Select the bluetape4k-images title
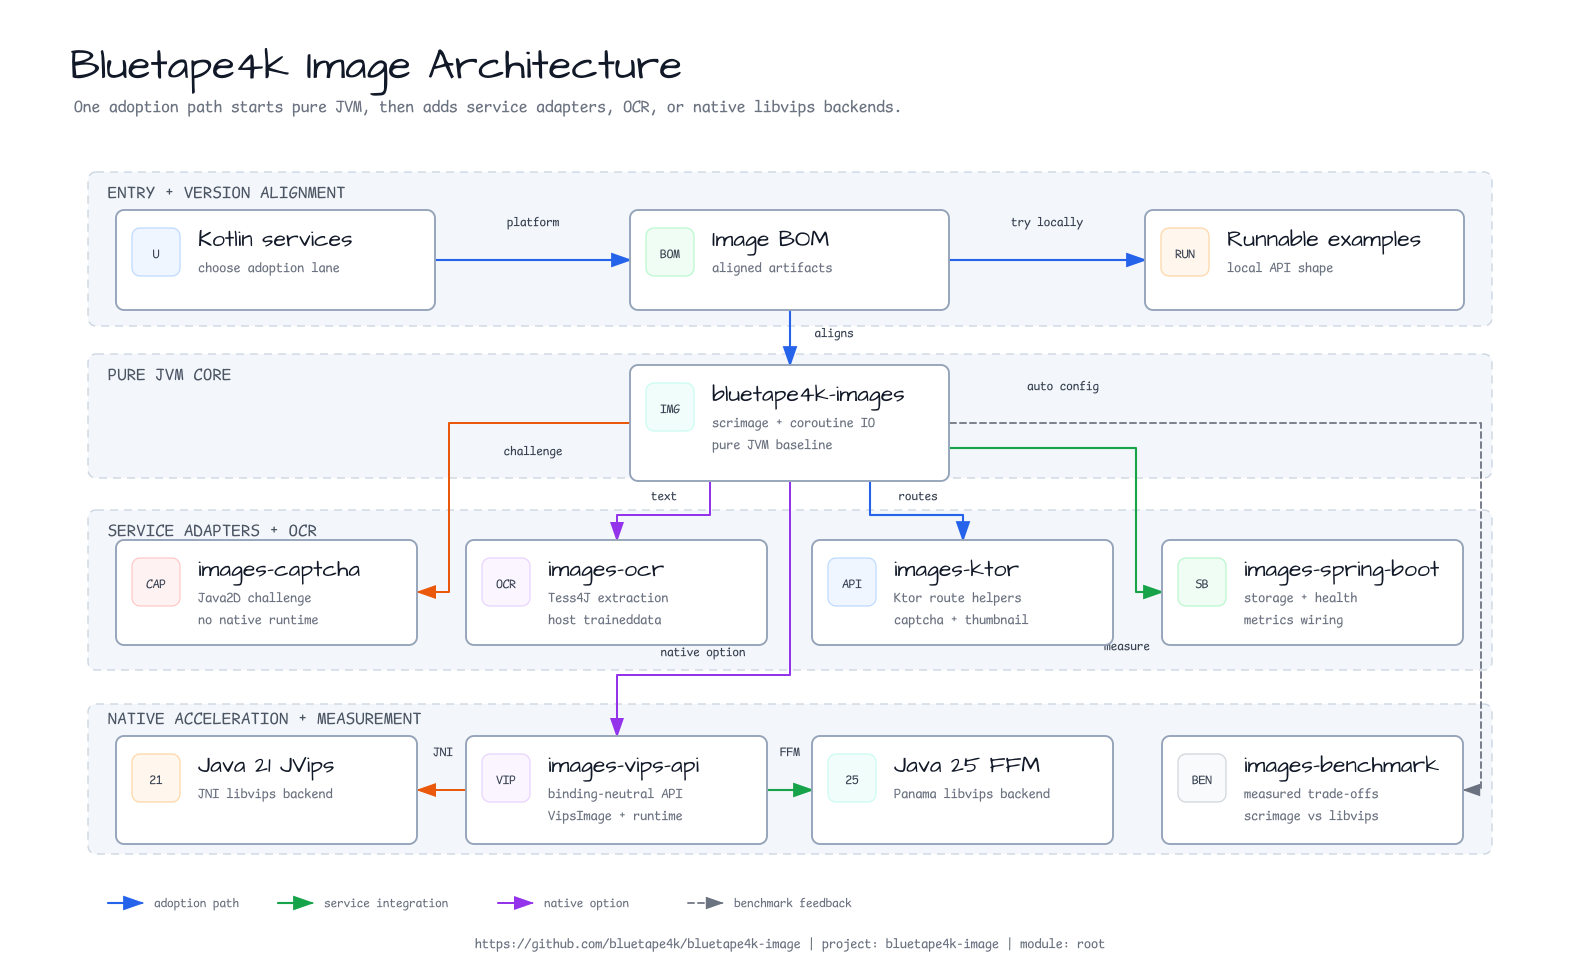The image size is (1580, 980). pos(808,395)
